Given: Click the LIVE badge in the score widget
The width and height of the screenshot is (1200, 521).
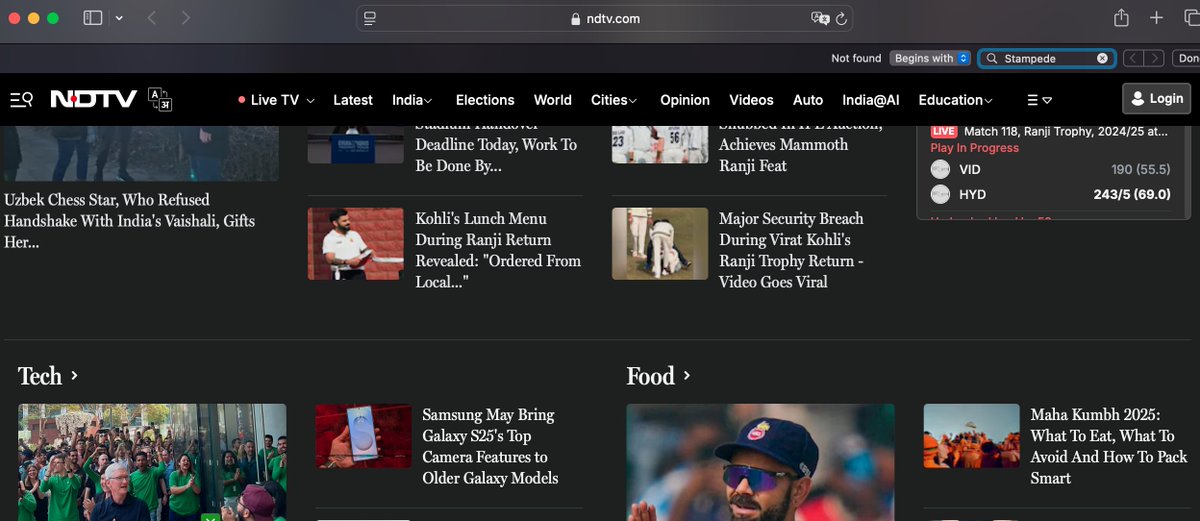Looking at the screenshot, I should [x=944, y=131].
